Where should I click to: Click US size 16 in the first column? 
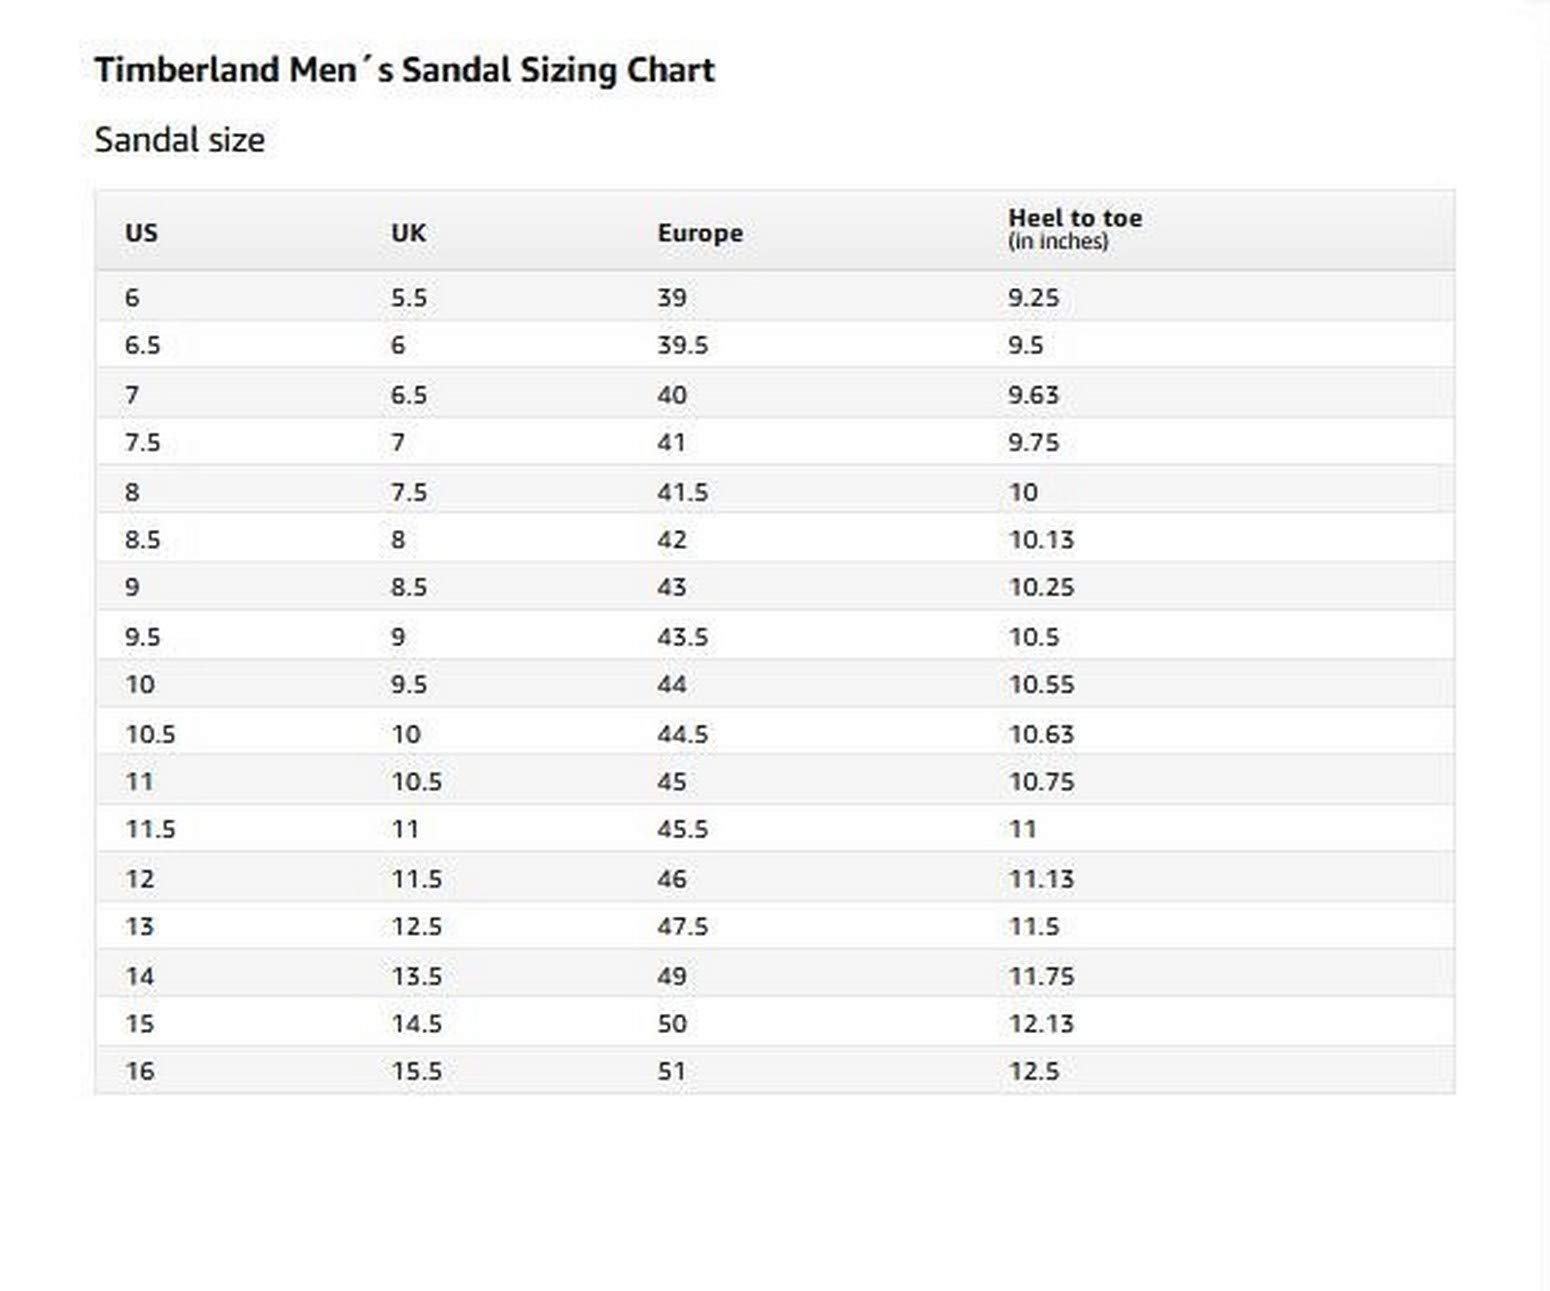click(x=140, y=1071)
